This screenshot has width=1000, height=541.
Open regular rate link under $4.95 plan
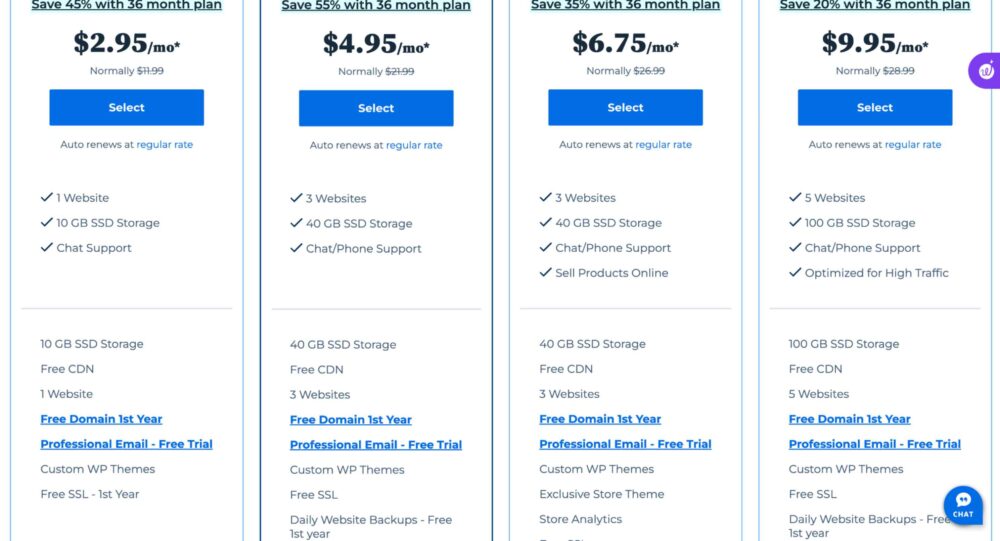point(414,145)
